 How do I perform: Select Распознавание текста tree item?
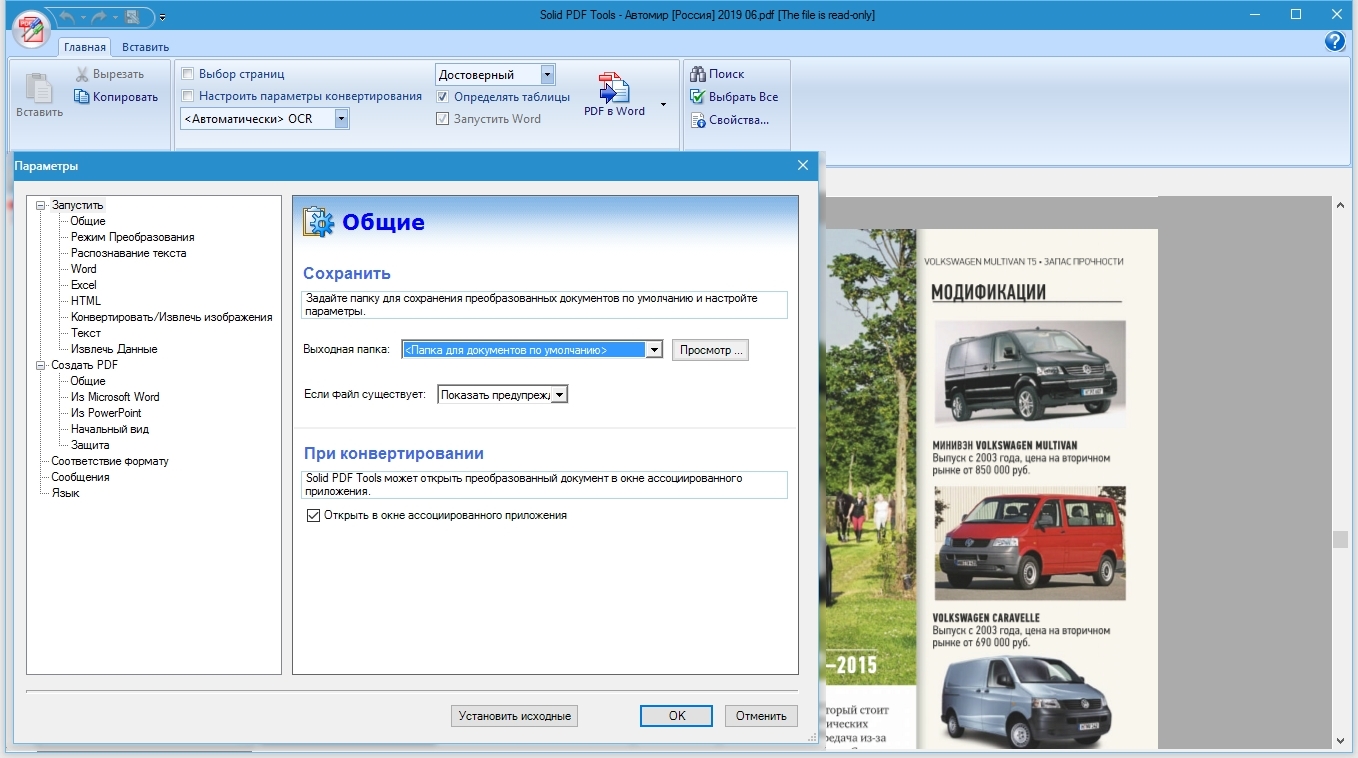[x=129, y=253]
